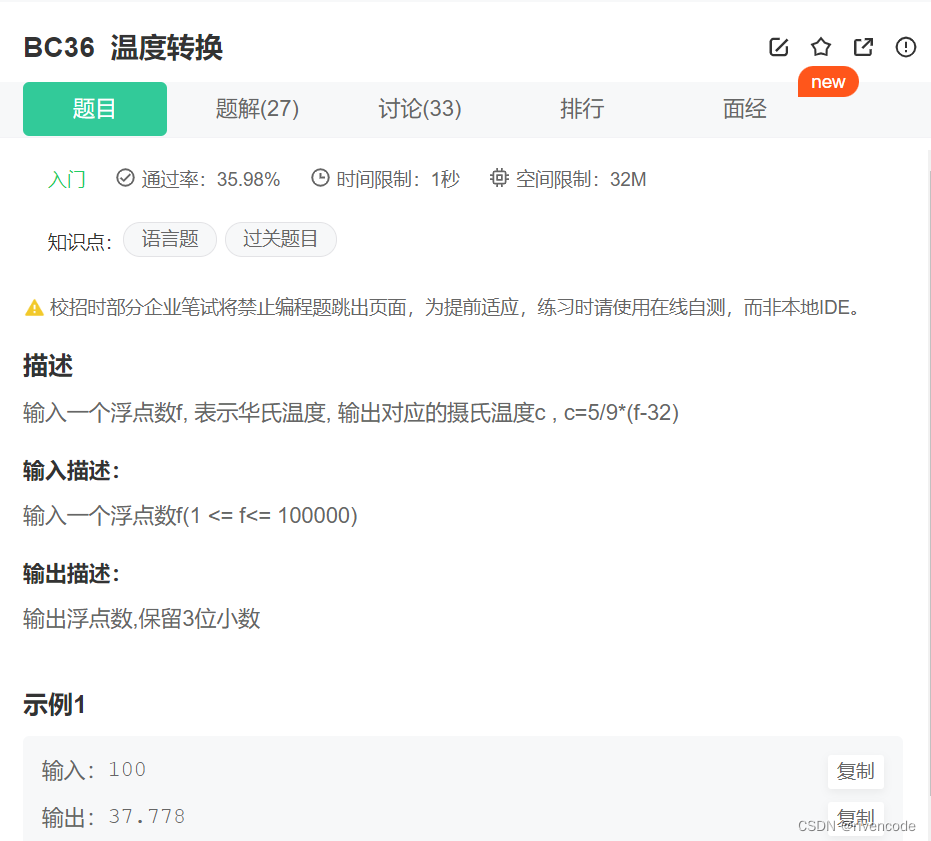Image resolution: width=931 pixels, height=841 pixels.
Task: Click the edit pen icon at top right
Action: click(778, 47)
